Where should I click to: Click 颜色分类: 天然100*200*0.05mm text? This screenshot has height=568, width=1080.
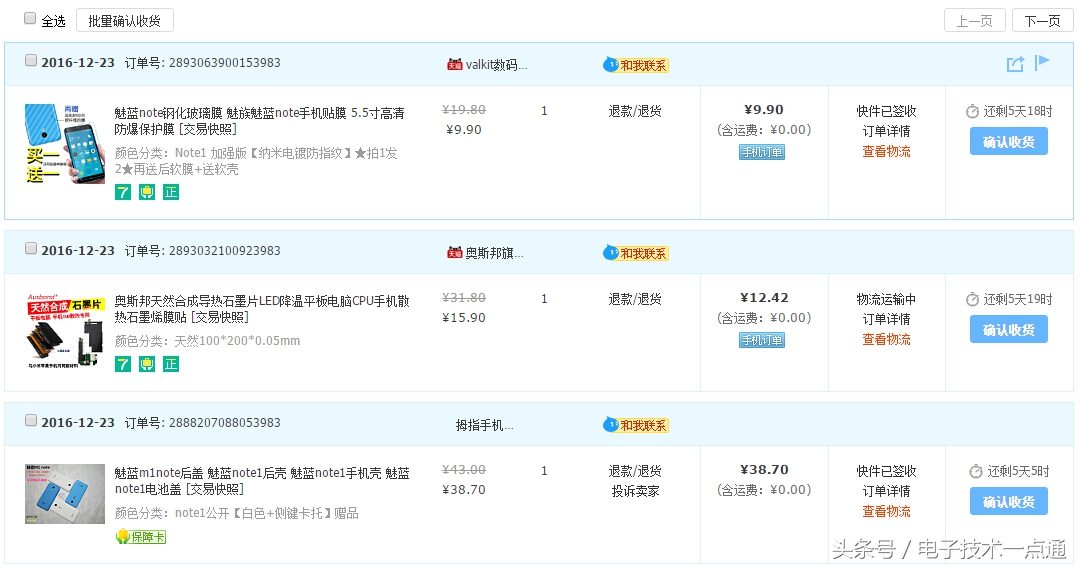207,341
